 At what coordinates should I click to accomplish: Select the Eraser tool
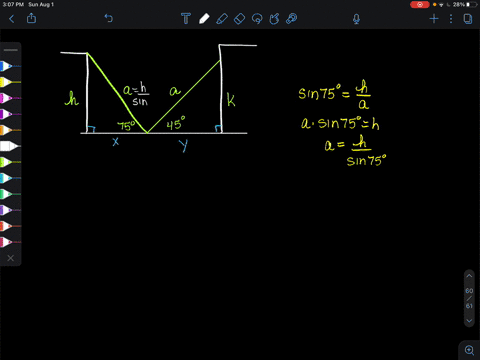(x=239, y=19)
